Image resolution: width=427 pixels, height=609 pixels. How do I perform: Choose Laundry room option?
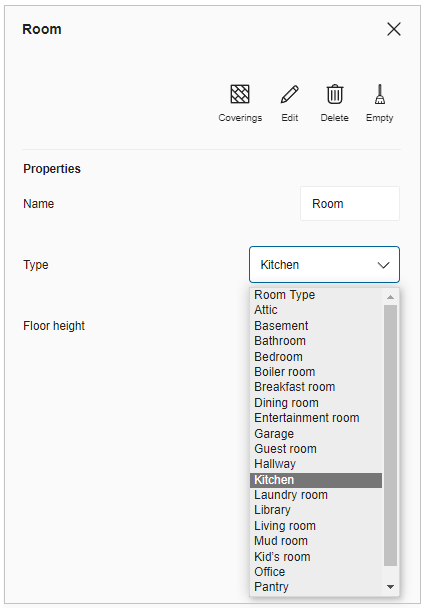(316, 495)
